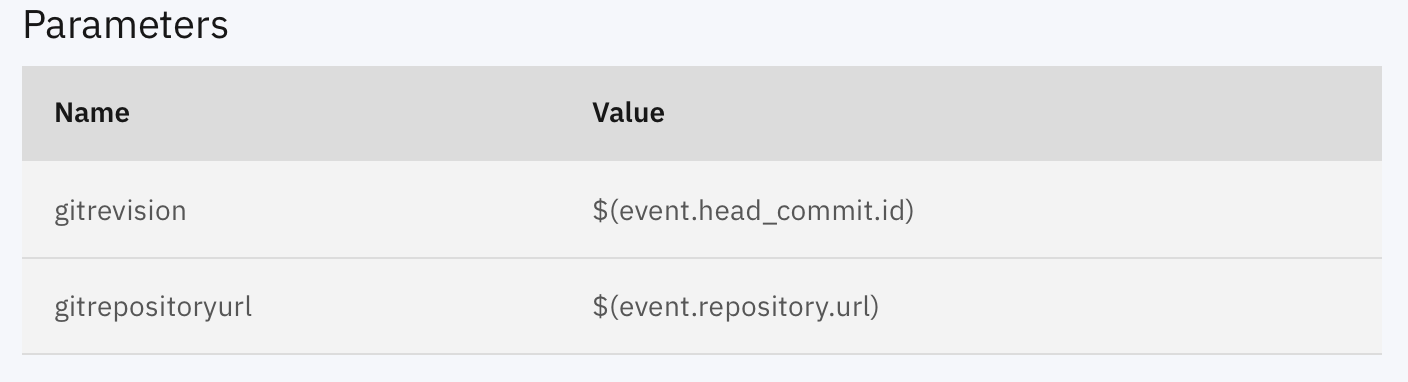1408x382 pixels.
Task: Click the Parameters section heading
Action: (x=125, y=26)
